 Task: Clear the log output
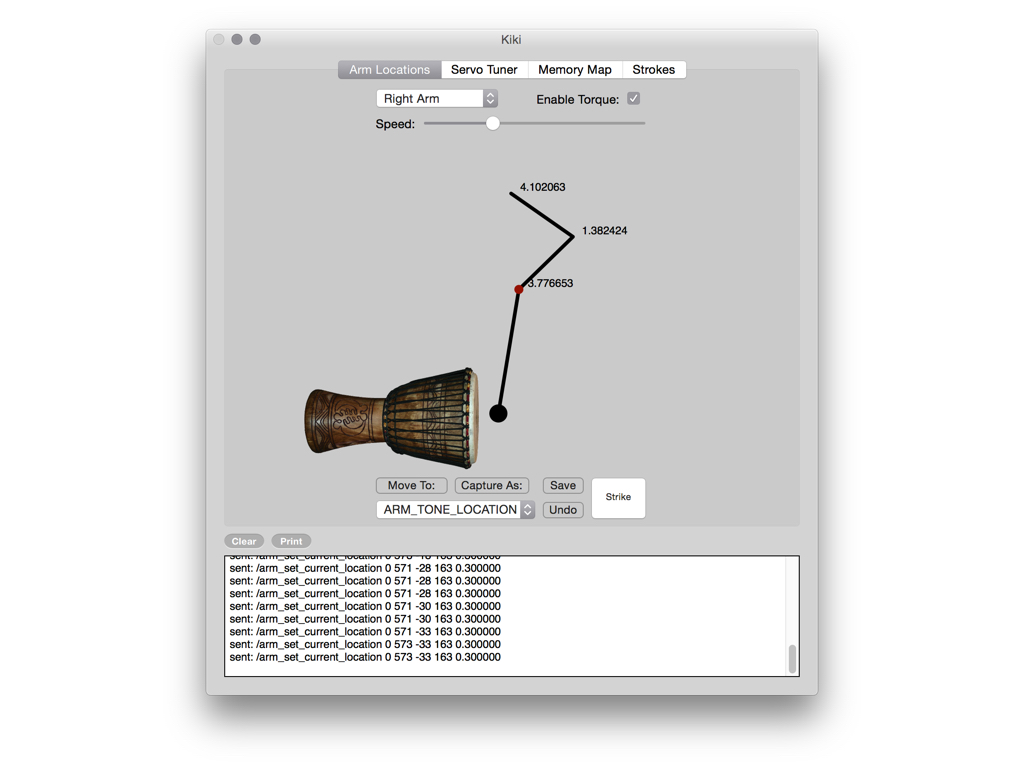tap(244, 541)
